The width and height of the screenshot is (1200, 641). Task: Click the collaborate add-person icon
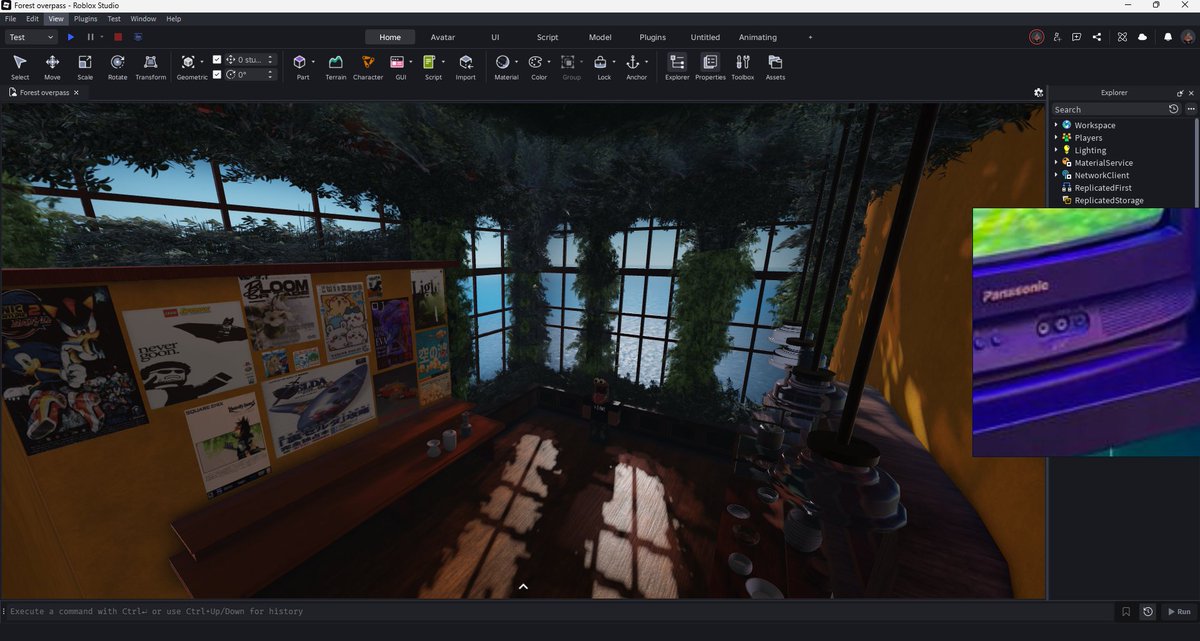[1057, 37]
